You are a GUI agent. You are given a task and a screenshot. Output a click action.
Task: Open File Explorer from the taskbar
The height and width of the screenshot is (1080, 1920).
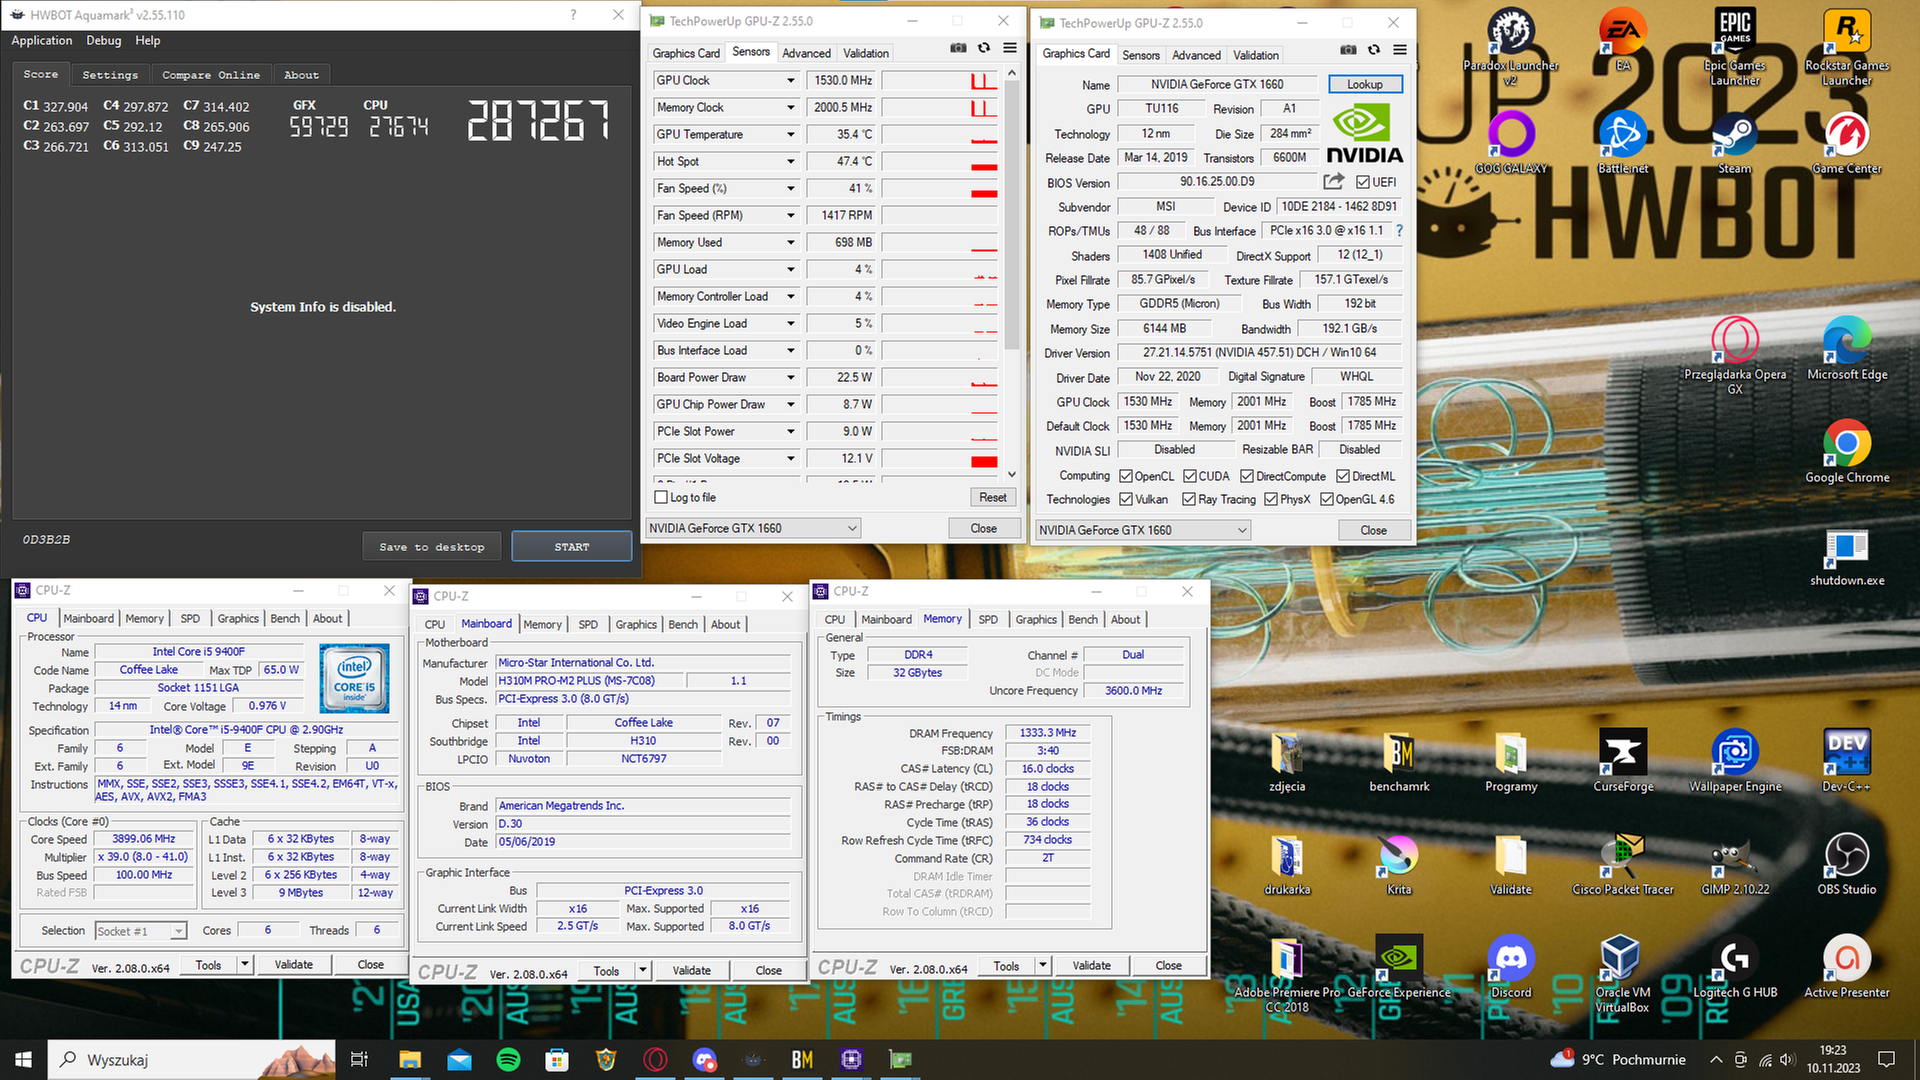[410, 1059]
